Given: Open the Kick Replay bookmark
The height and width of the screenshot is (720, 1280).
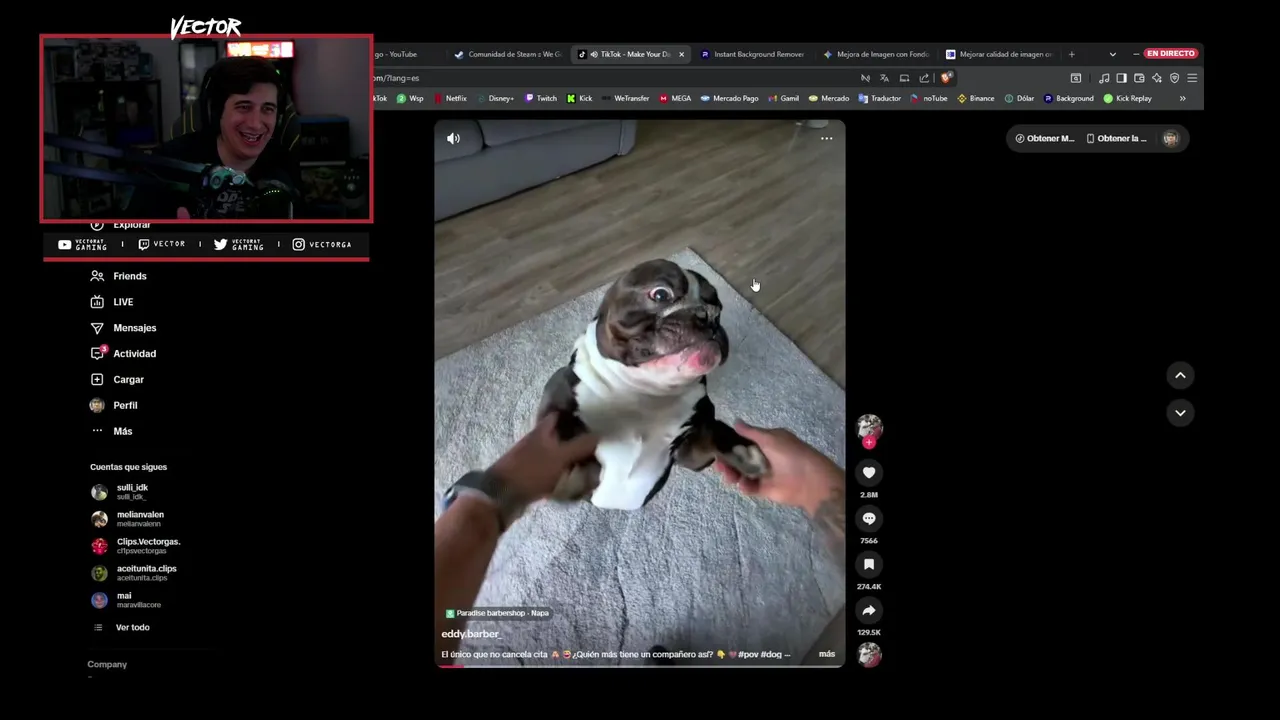Looking at the screenshot, I should (1128, 98).
